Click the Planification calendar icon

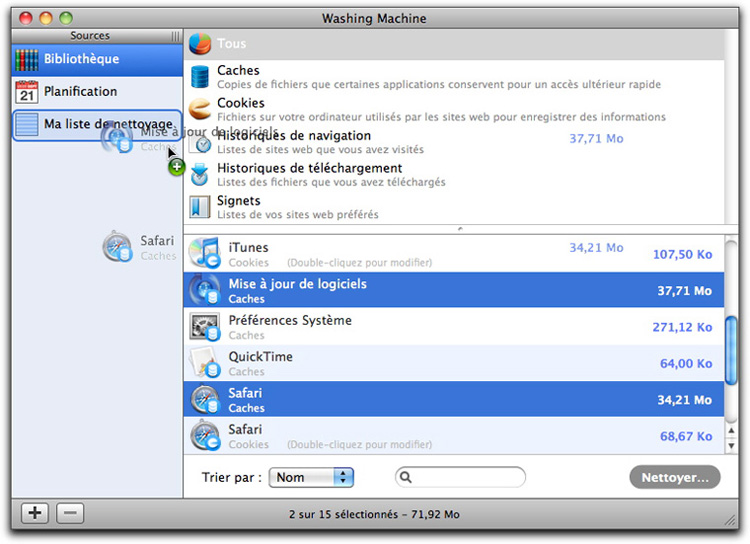[26, 92]
